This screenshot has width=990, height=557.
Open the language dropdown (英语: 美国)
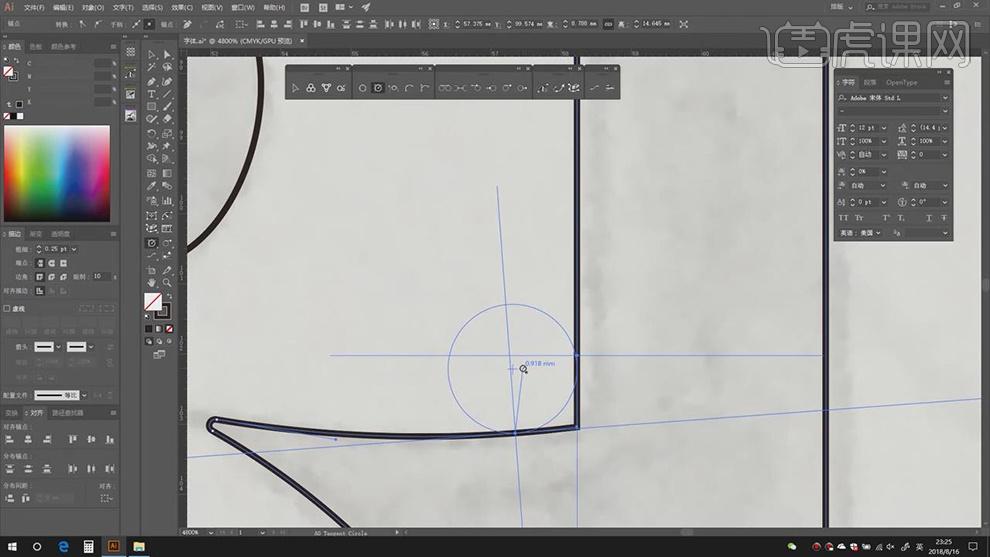tap(878, 233)
